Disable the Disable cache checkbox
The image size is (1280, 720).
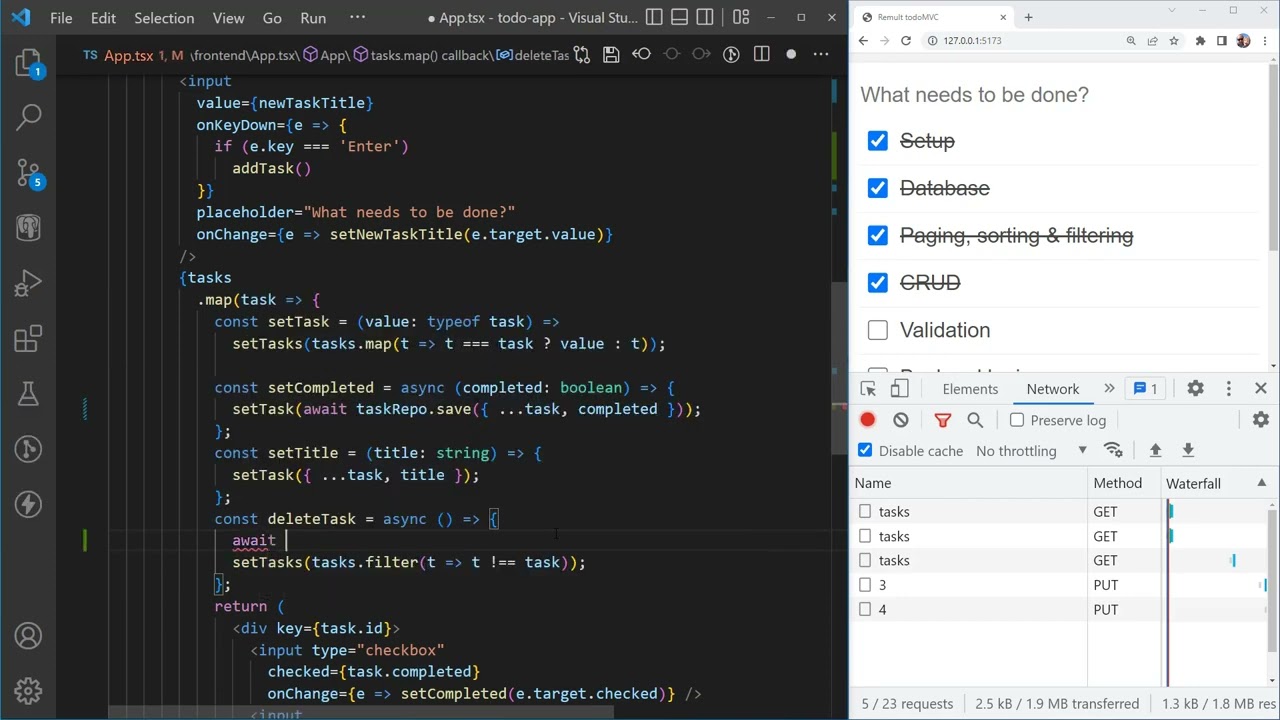(x=865, y=451)
